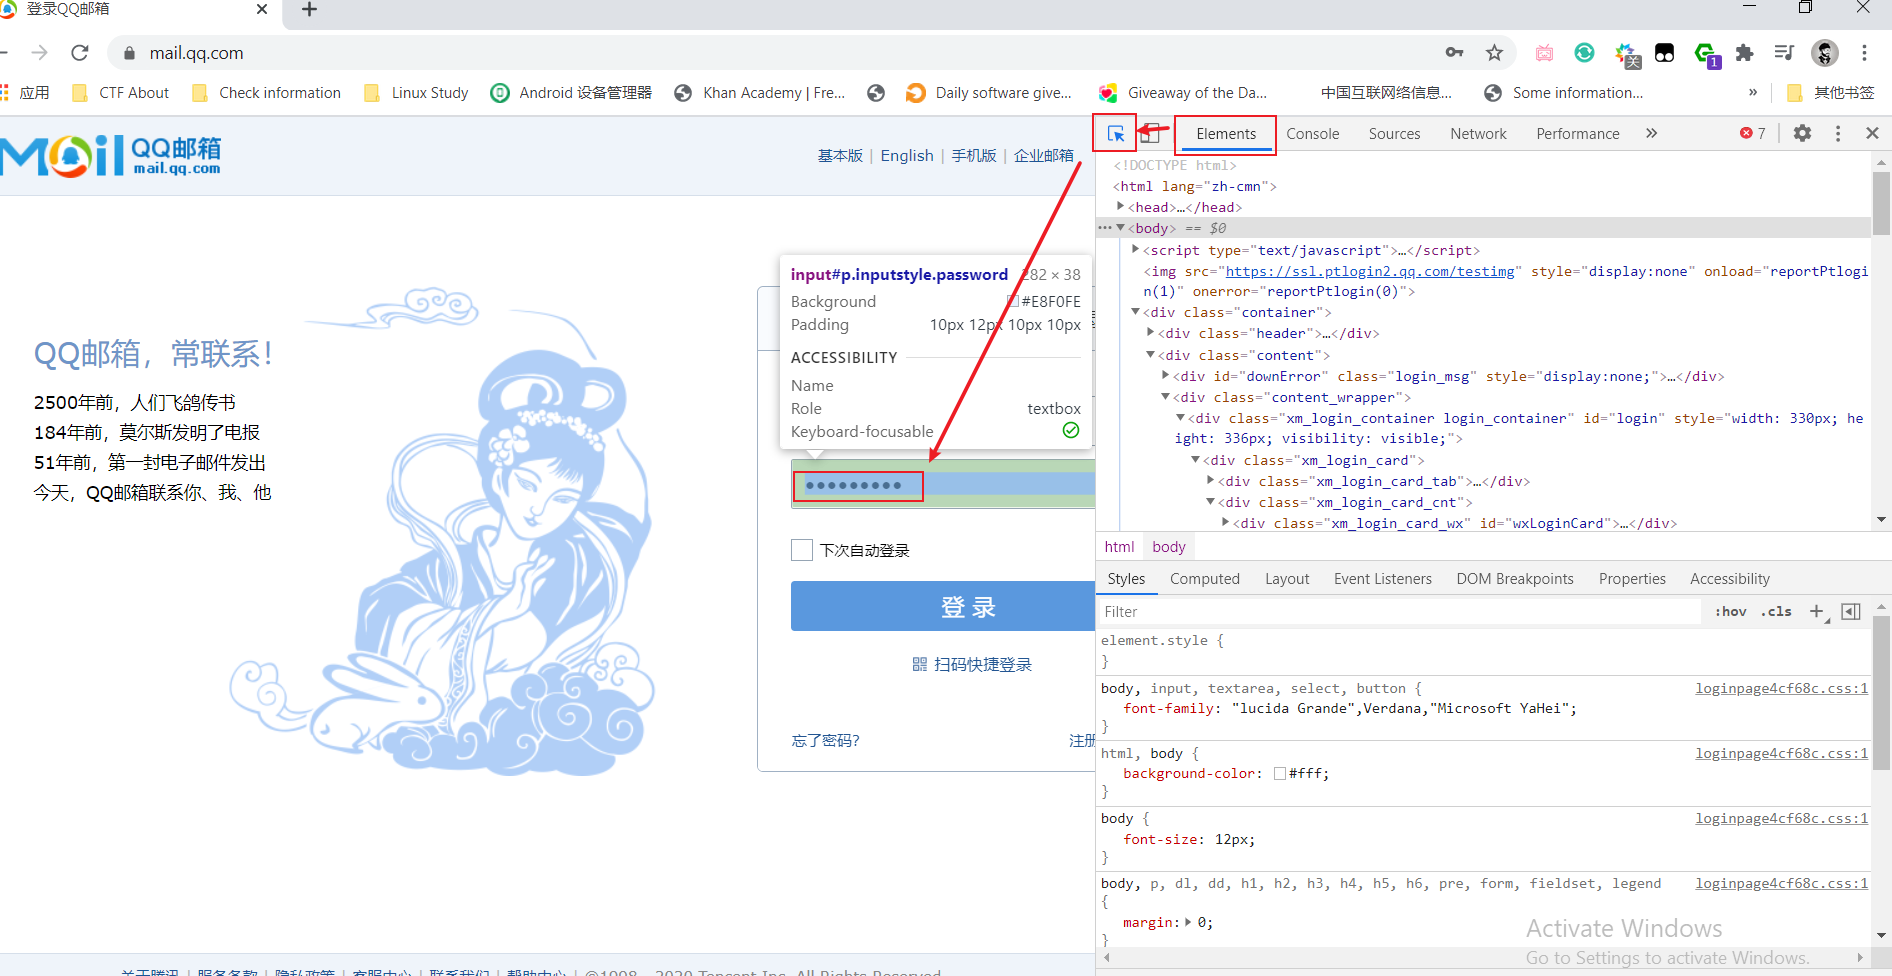This screenshot has height=976, width=1892.
Task: Toggle the device toolbar icon
Action: pos(1151,134)
